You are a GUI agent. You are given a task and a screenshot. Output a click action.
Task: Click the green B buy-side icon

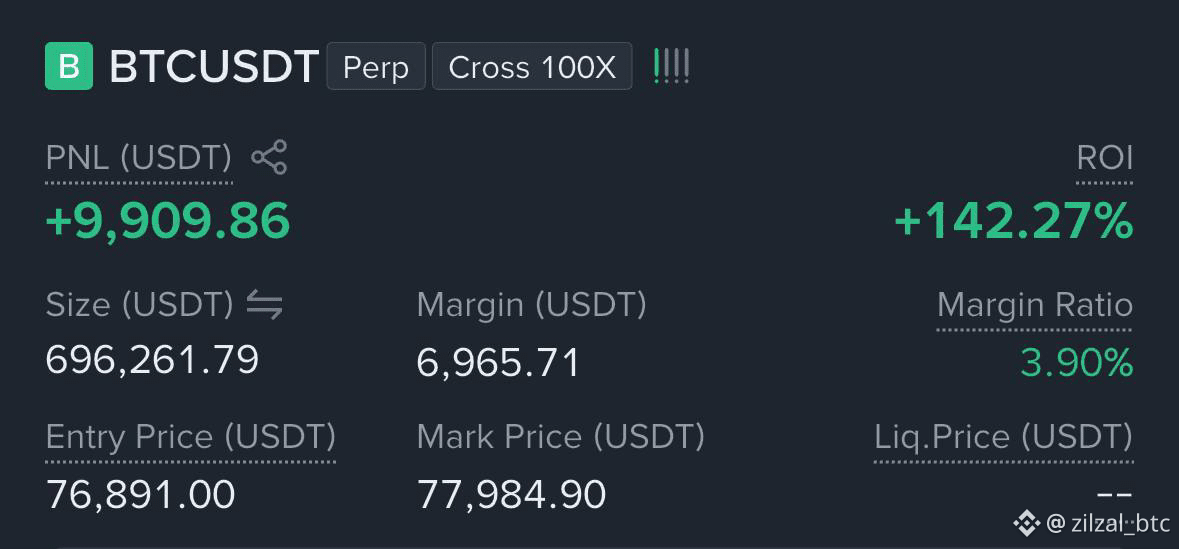68,66
